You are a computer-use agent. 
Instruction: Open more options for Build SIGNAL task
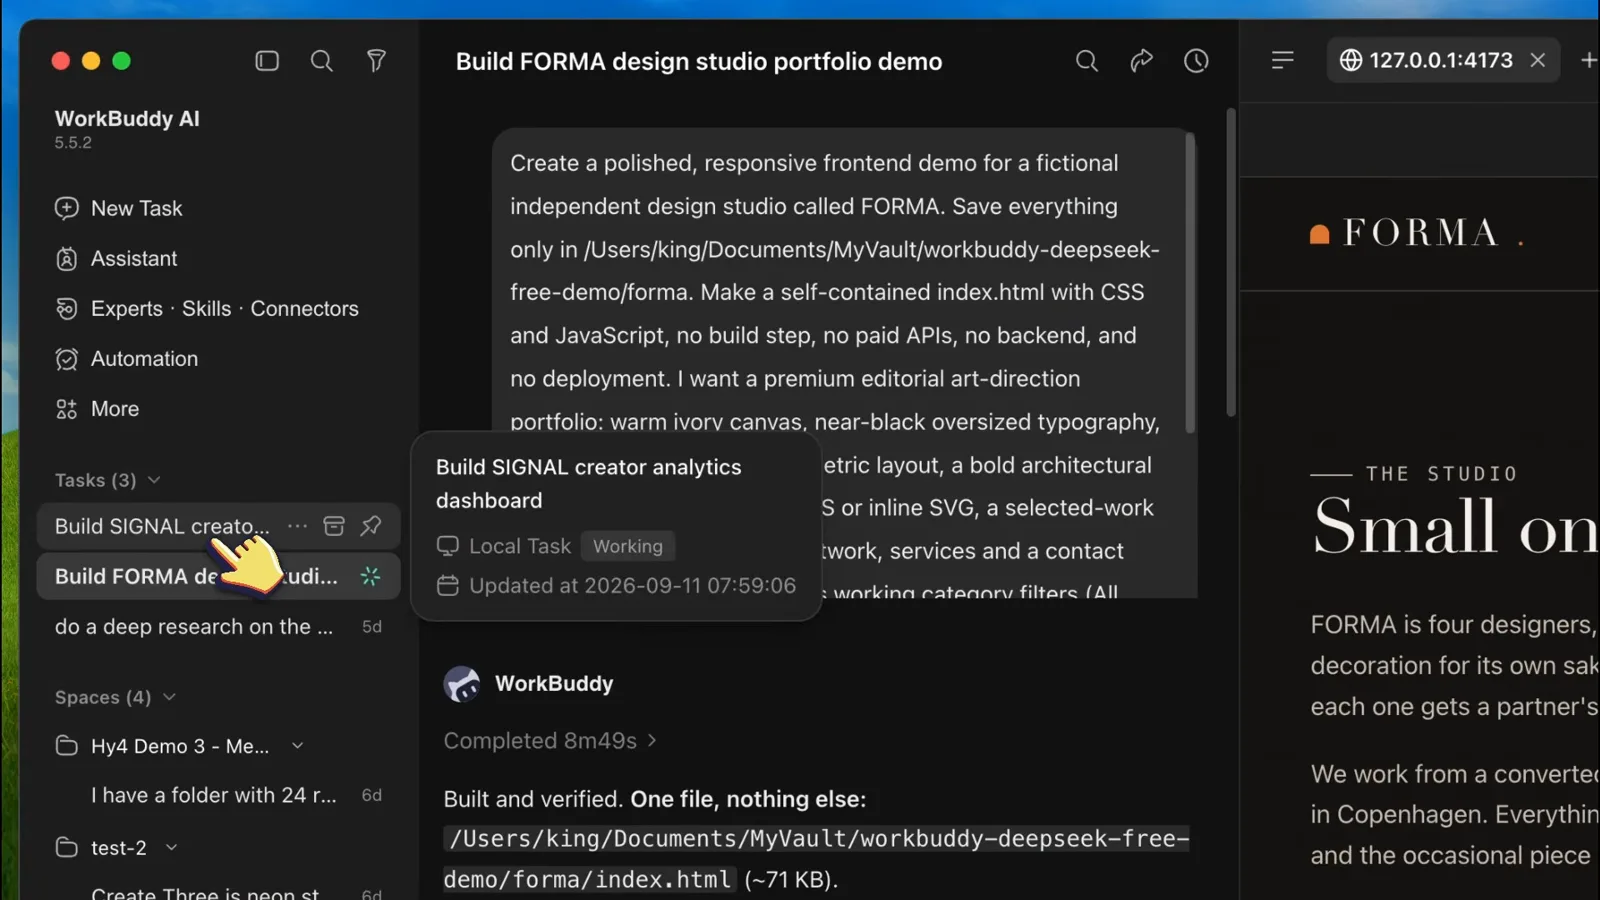click(297, 526)
